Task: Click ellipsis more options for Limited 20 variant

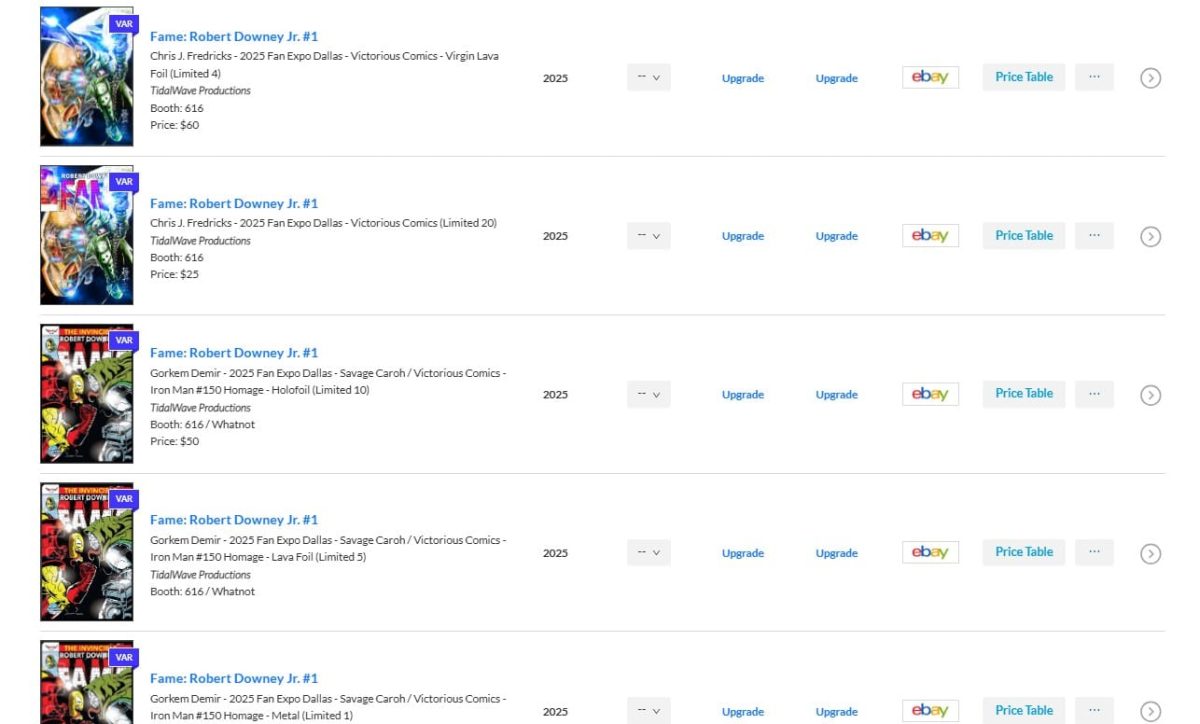Action: (1094, 236)
